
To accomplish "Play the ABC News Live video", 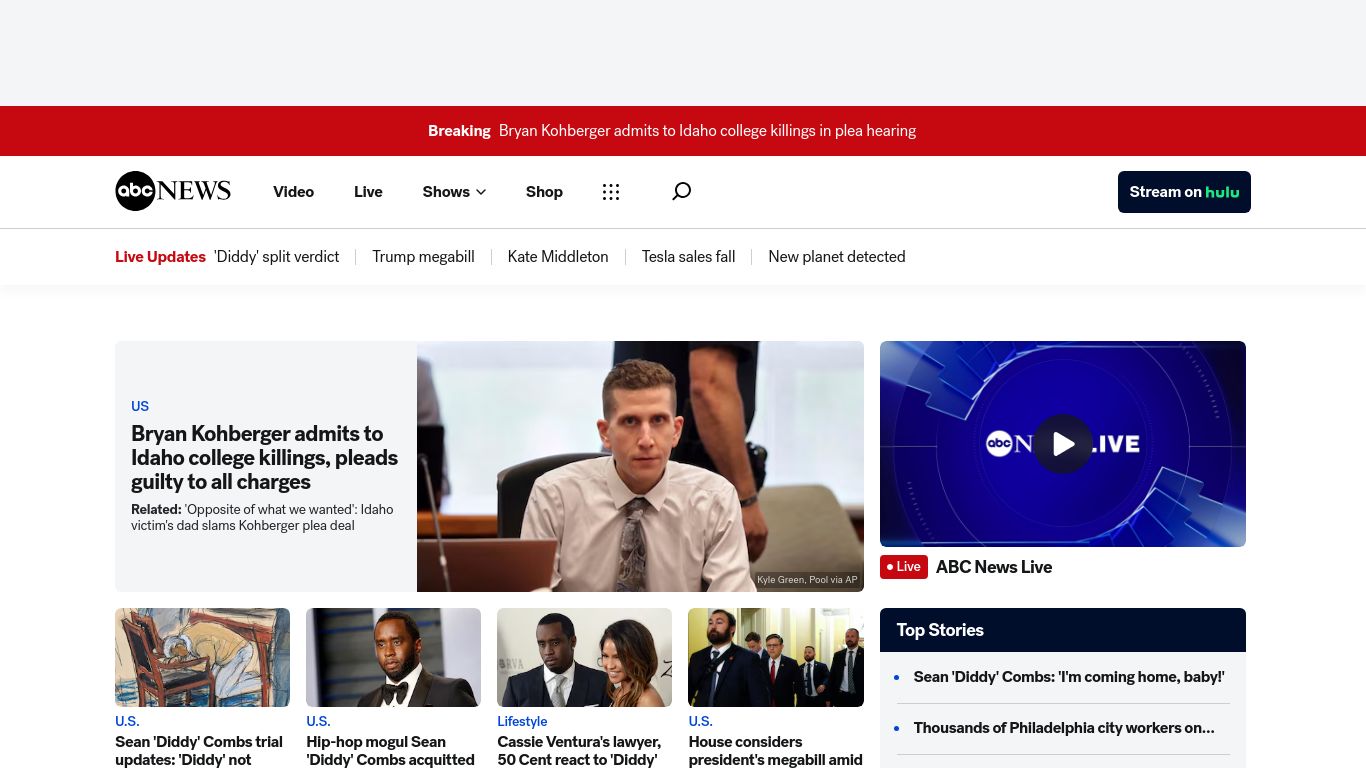I will coord(1062,444).
